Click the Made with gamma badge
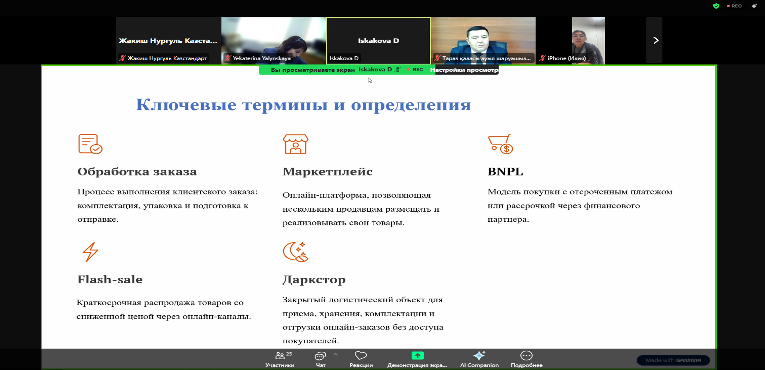The height and width of the screenshot is (370, 765). (x=673, y=360)
